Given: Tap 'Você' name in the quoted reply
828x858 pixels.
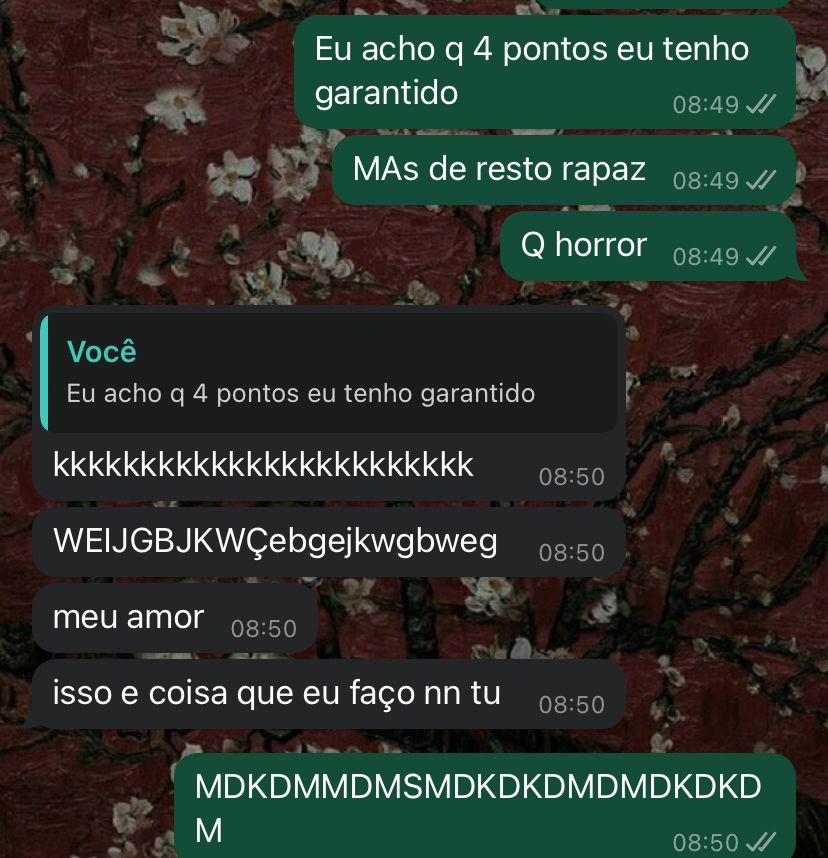Looking at the screenshot, I should pyautogui.click(x=101, y=351).
